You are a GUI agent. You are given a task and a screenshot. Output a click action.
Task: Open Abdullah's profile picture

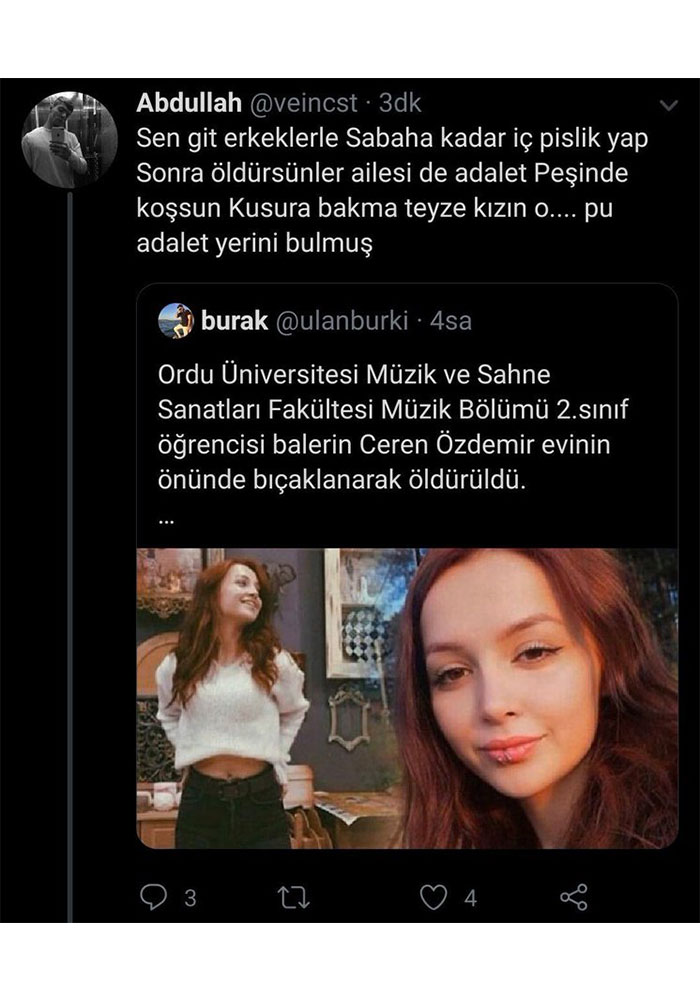(69, 140)
